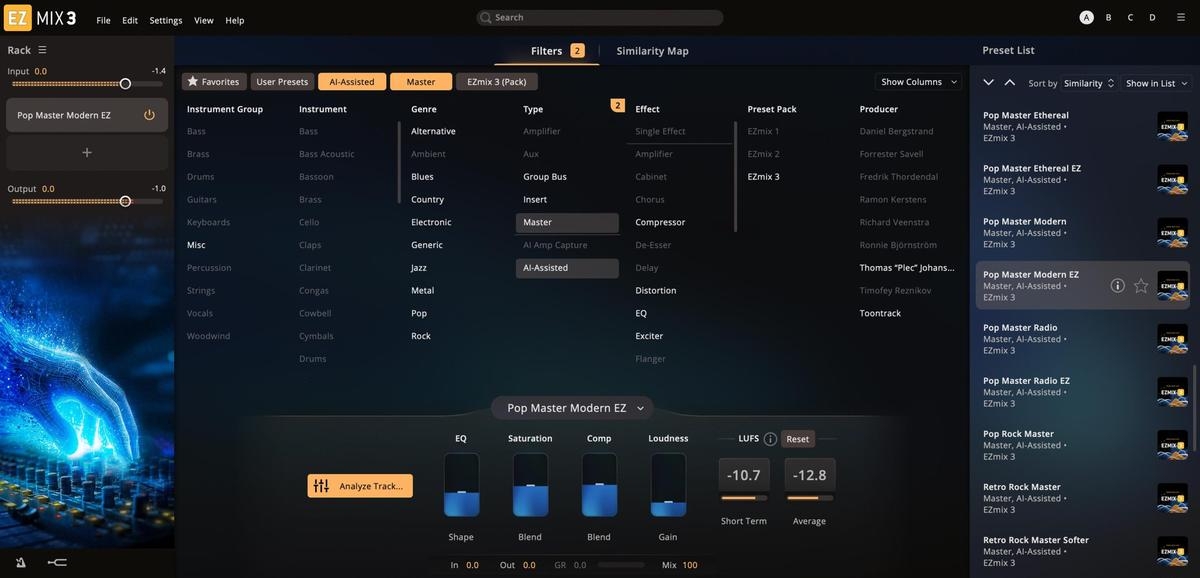This screenshot has width=1200, height=578.
Task: Open the Sort by Similarity dropdown
Action: click(x=1088, y=84)
